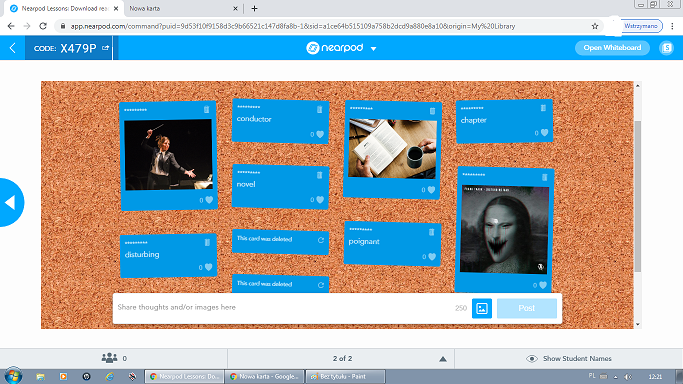Open the Paint window in taskbar

click(x=345, y=377)
